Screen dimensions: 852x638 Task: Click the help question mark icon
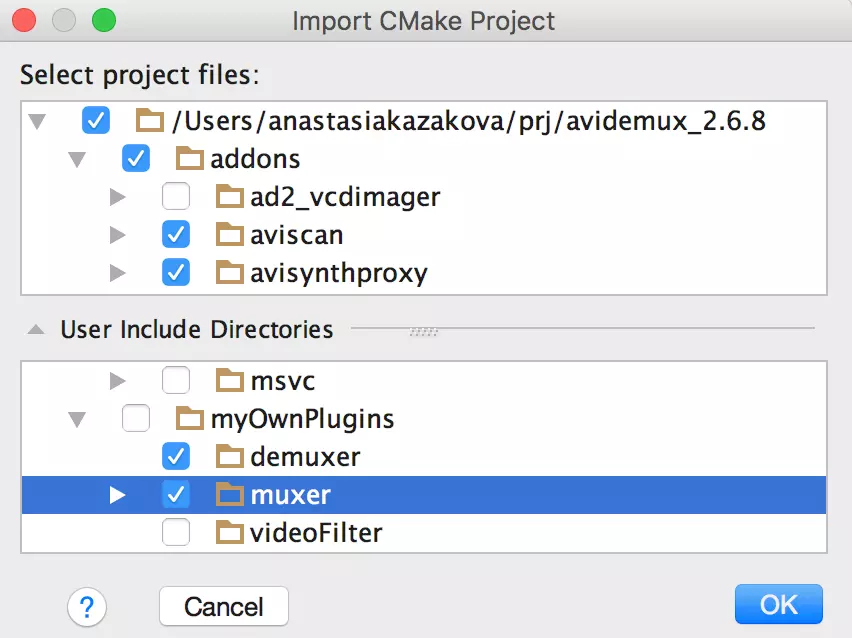click(x=88, y=605)
